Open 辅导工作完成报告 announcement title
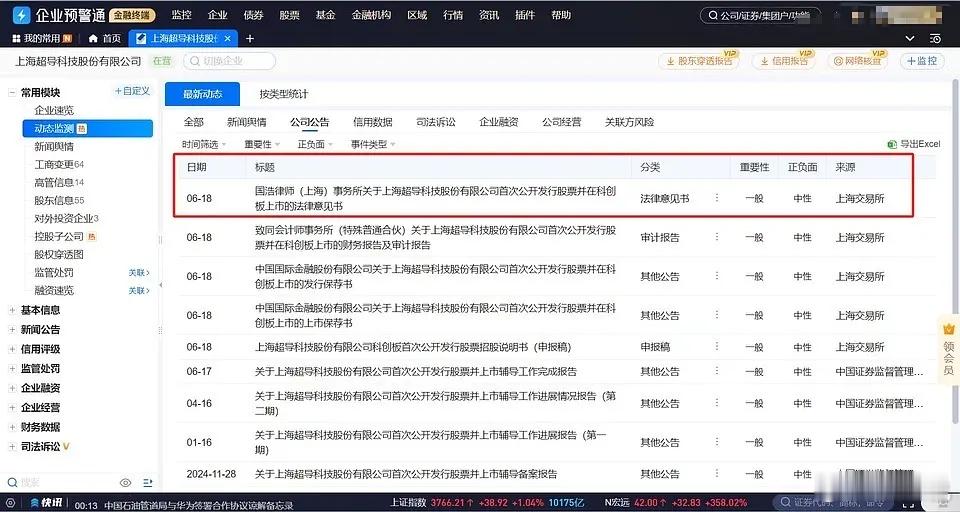The image size is (960, 512). click(416, 372)
